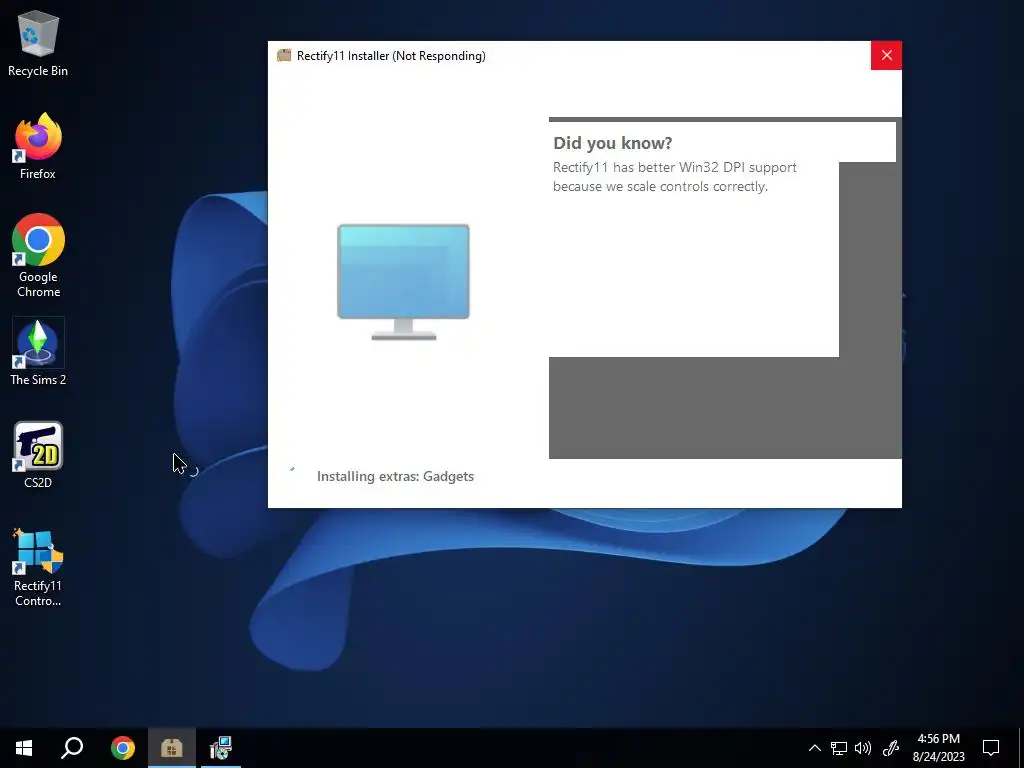Click the Win32 DPI support tip text
Screen dimensions: 1024x768
click(675, 176)
